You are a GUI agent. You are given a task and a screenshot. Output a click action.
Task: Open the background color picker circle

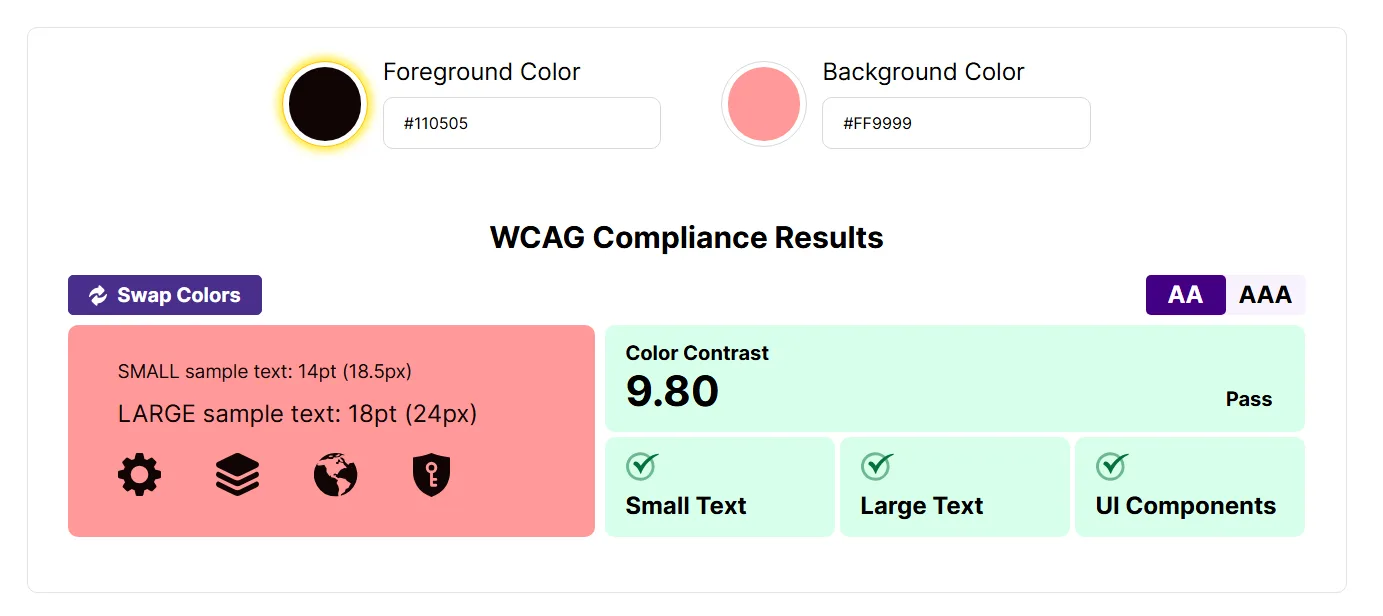coord(764,104)
